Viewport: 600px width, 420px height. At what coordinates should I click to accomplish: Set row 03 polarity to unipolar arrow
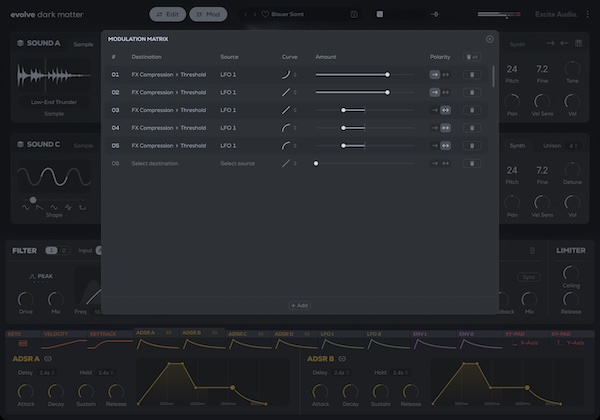pos(435,110)
